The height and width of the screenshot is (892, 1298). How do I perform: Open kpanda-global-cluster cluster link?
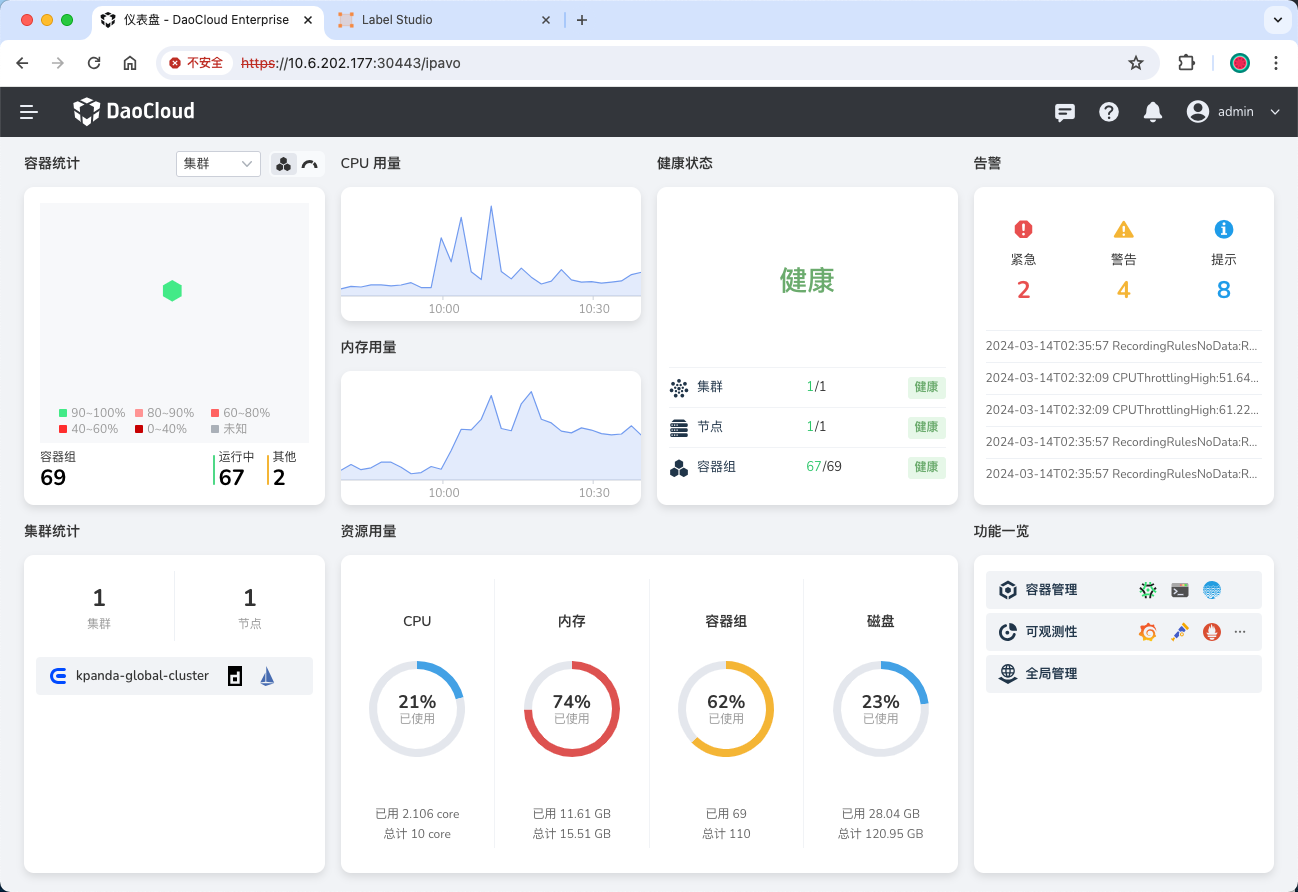(x=142, y=676)
